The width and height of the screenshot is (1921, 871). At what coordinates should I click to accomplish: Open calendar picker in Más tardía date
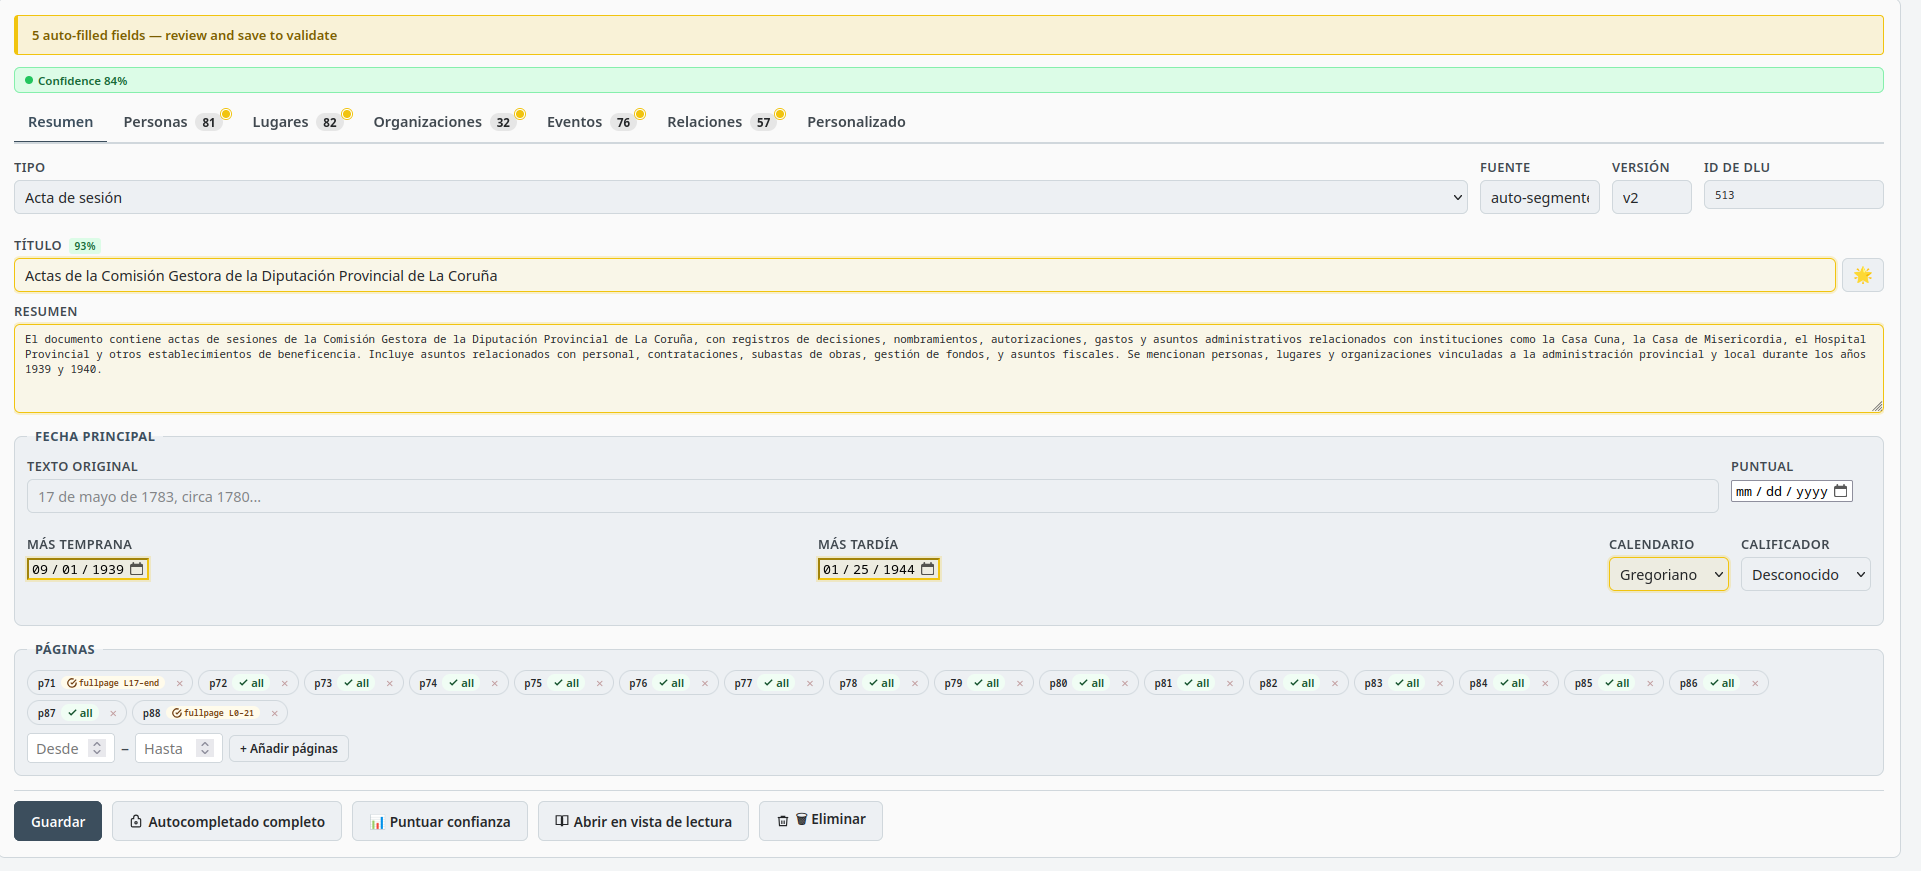pos(928,569)
